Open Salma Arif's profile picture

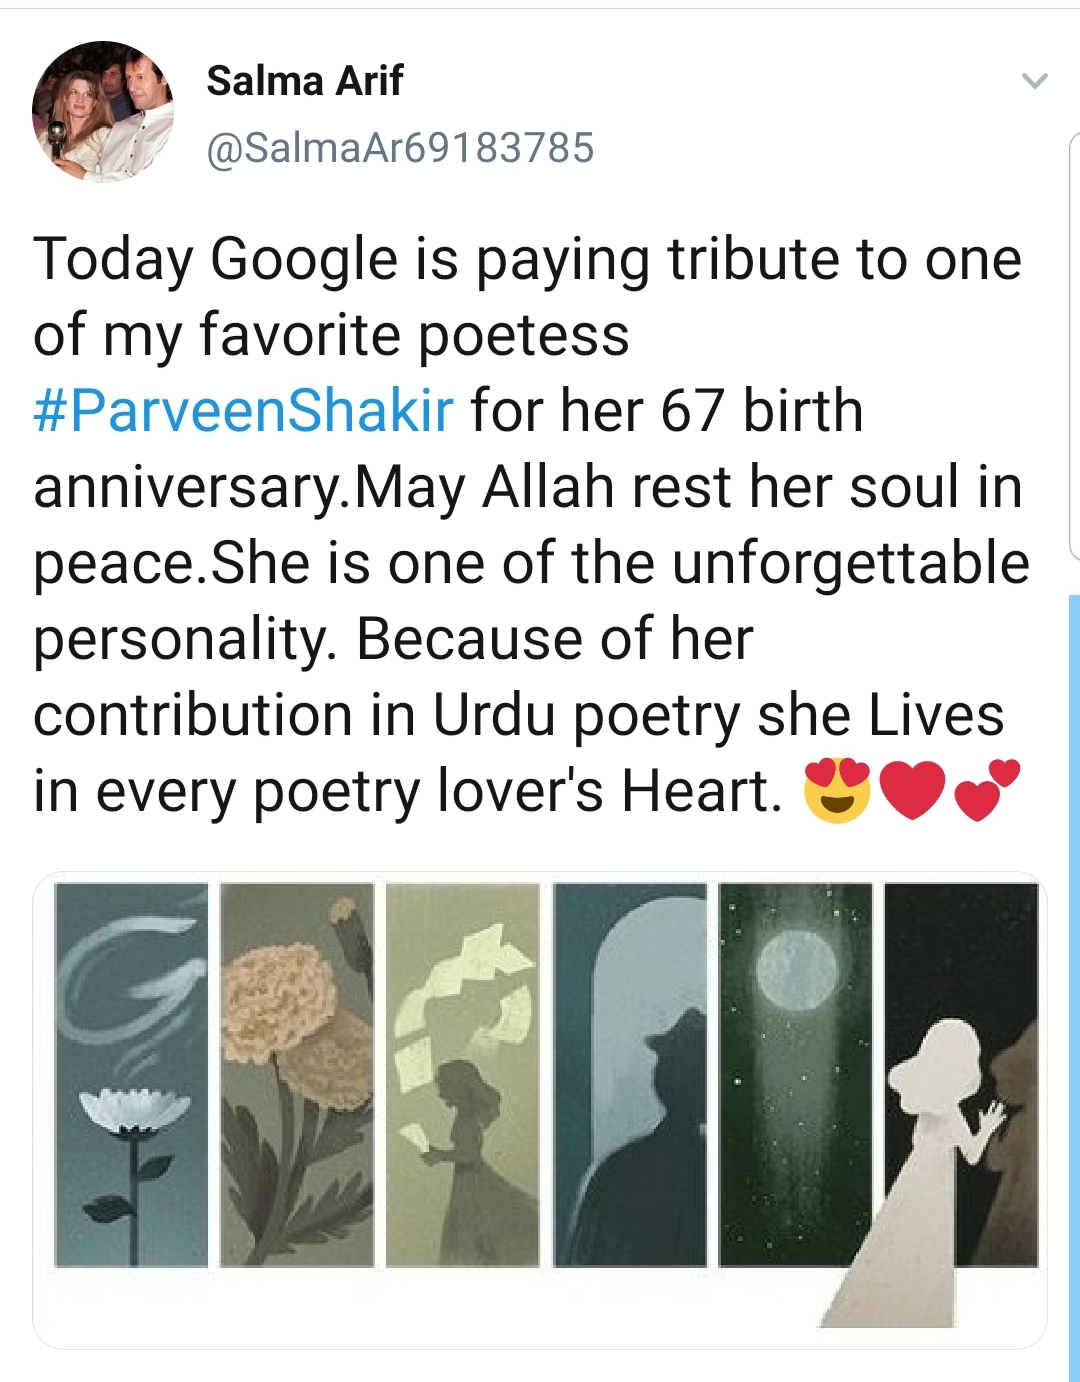tap(104, 112)
